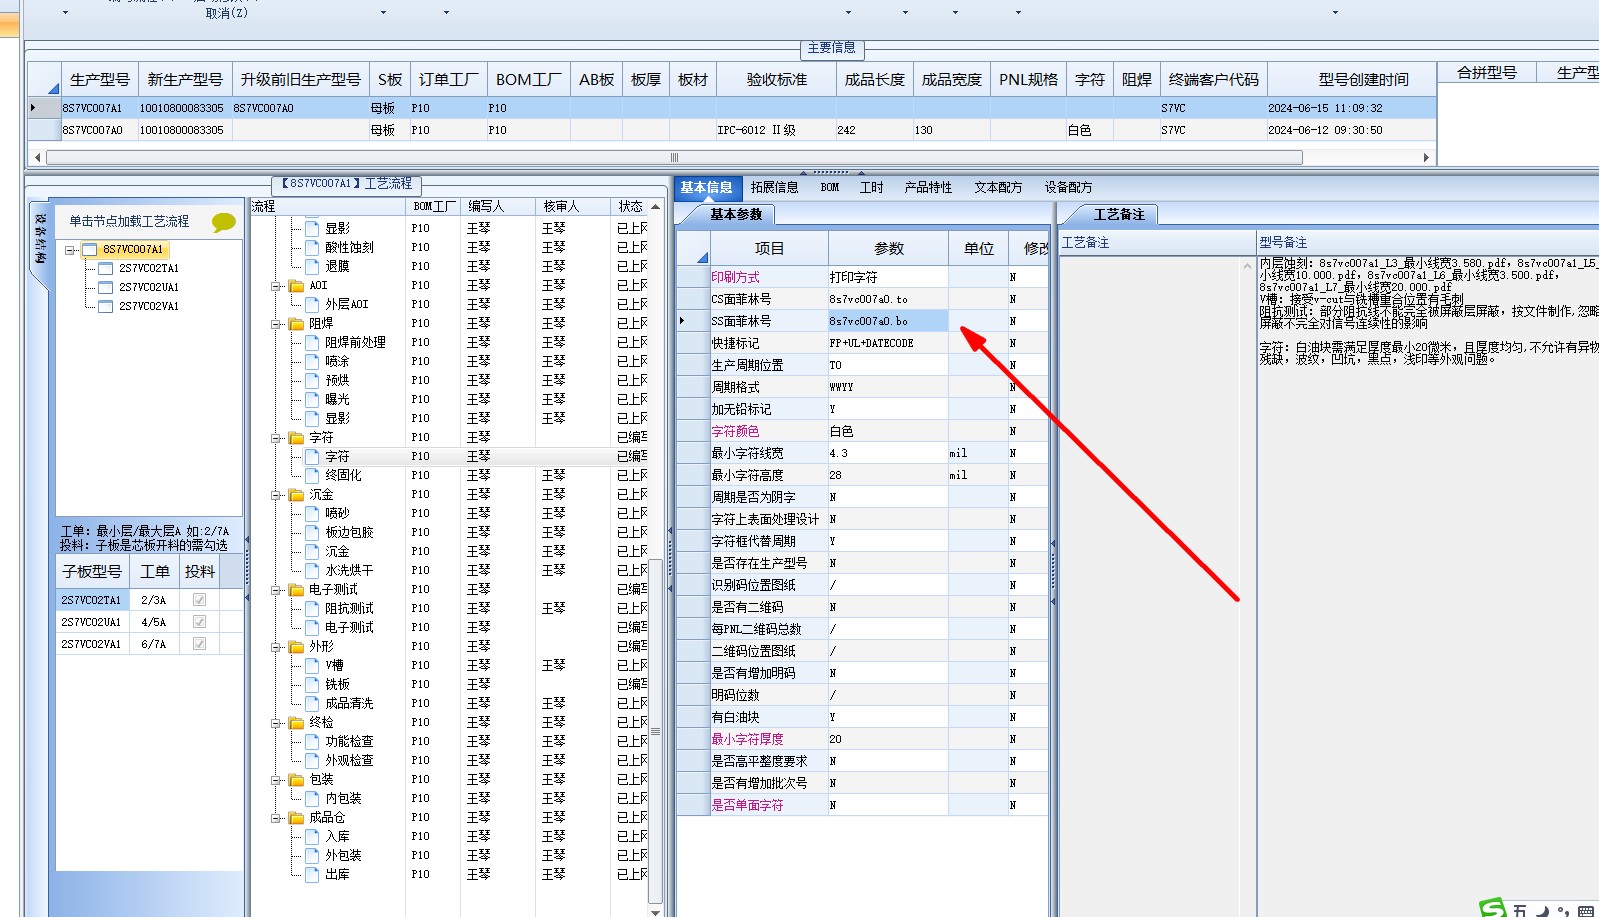Click the page icon of 预烘 step

click(312, 381)
